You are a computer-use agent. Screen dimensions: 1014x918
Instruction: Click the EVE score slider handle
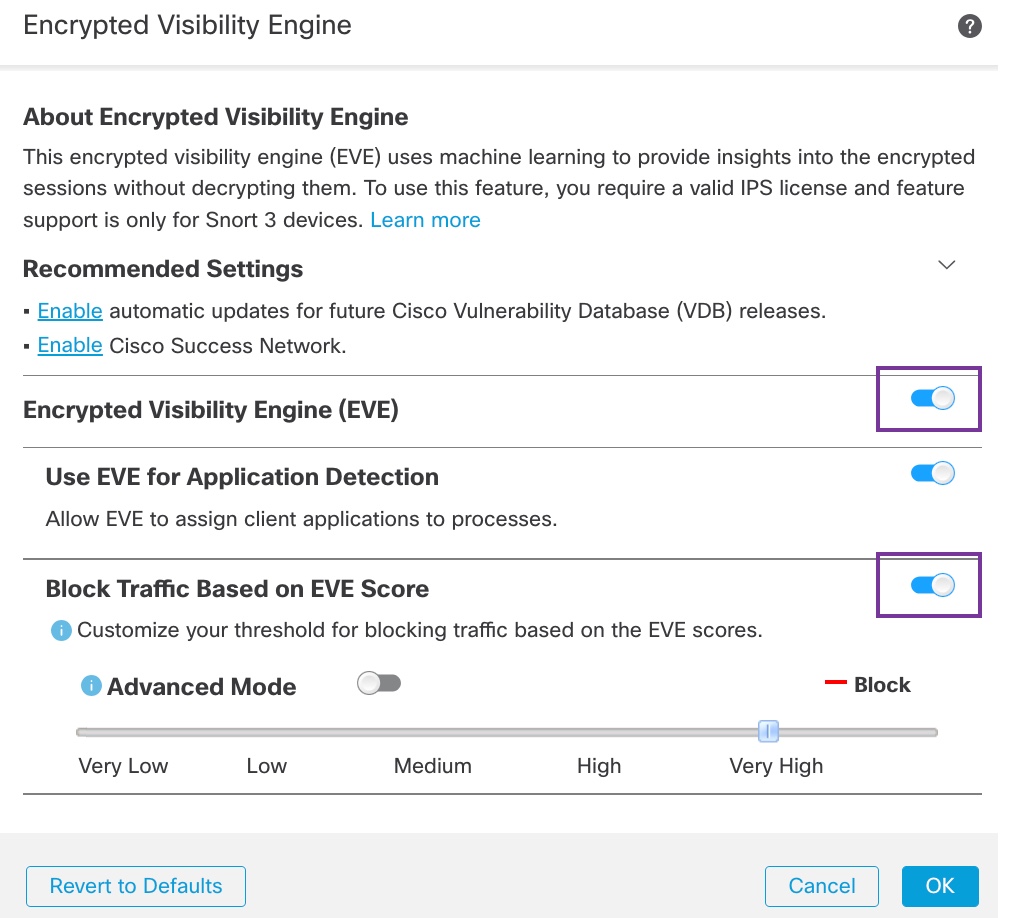[768, 732]
